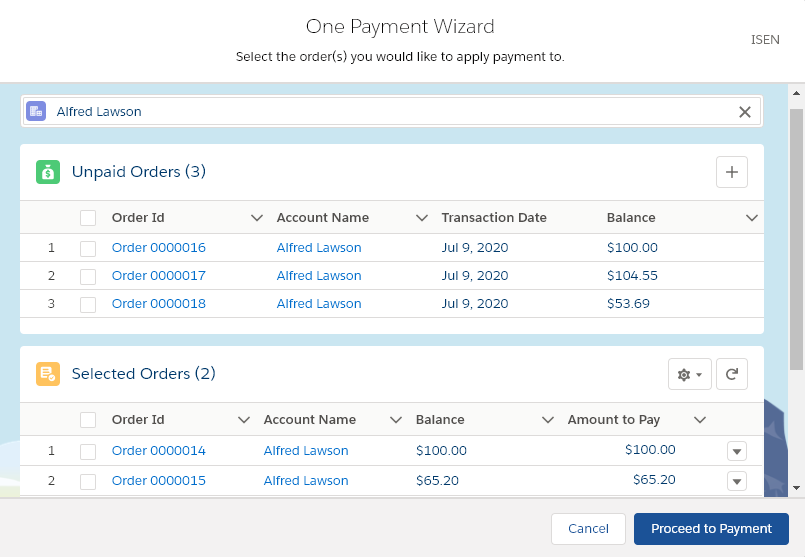Viewport: 805px width, 557px height.
Task: Check the box for Order 0000016
Action: pos(88,248)
